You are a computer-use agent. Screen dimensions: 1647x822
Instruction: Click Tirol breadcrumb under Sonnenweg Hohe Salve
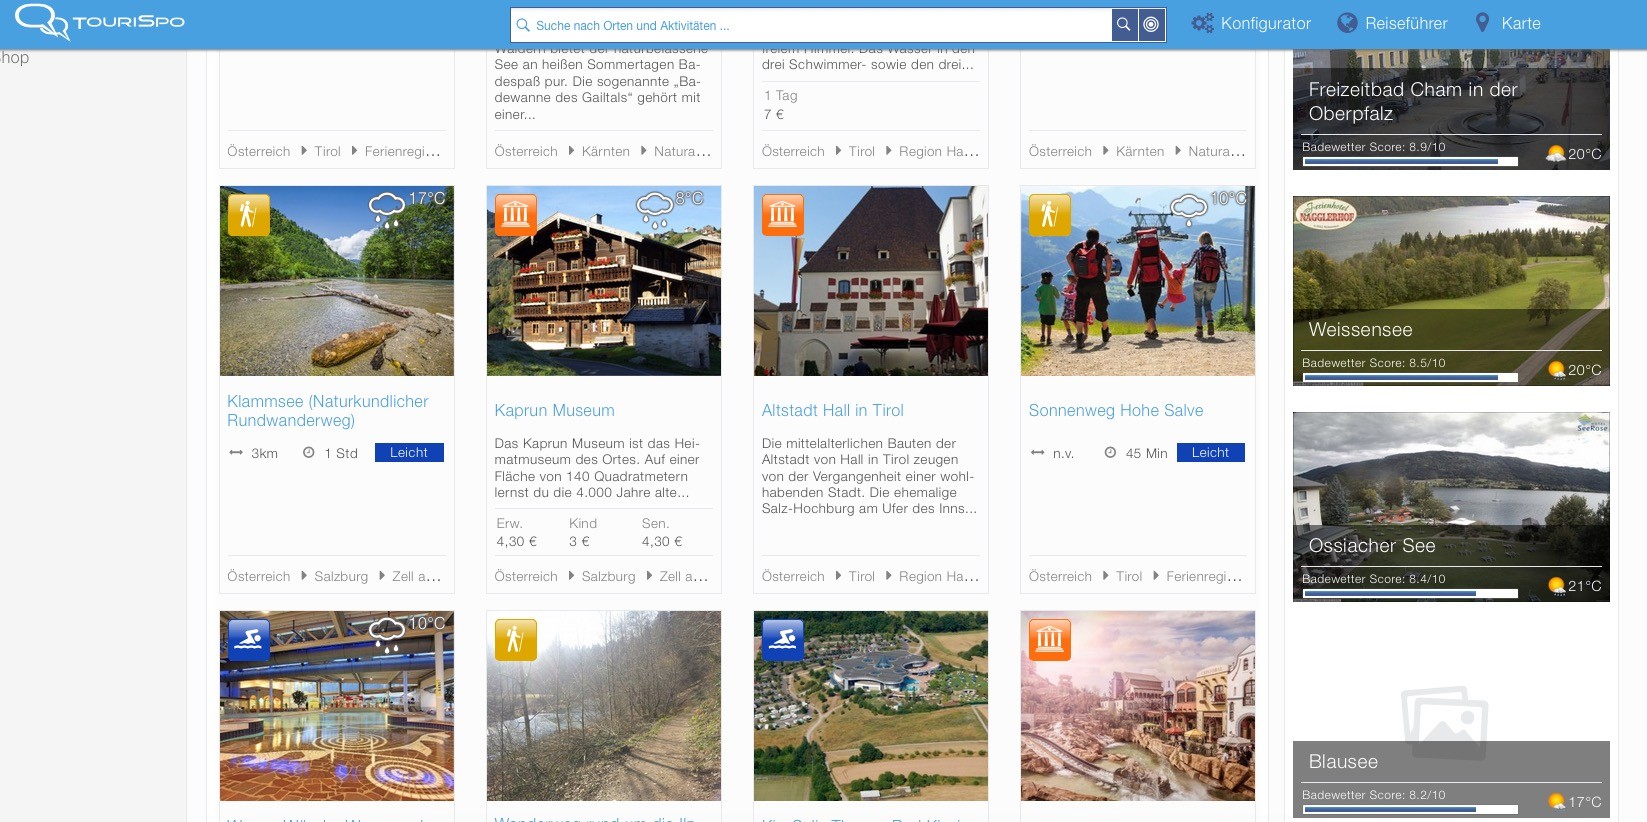[1128, 577]
